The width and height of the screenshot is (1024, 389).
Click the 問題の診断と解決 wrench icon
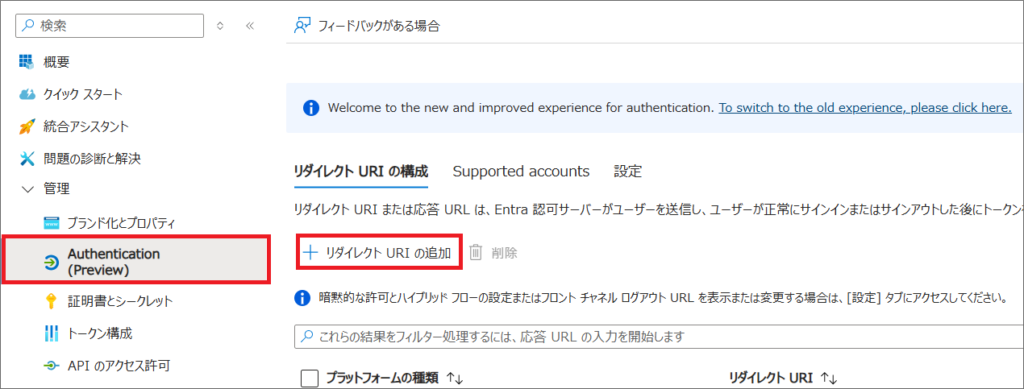tap(27, 158)
